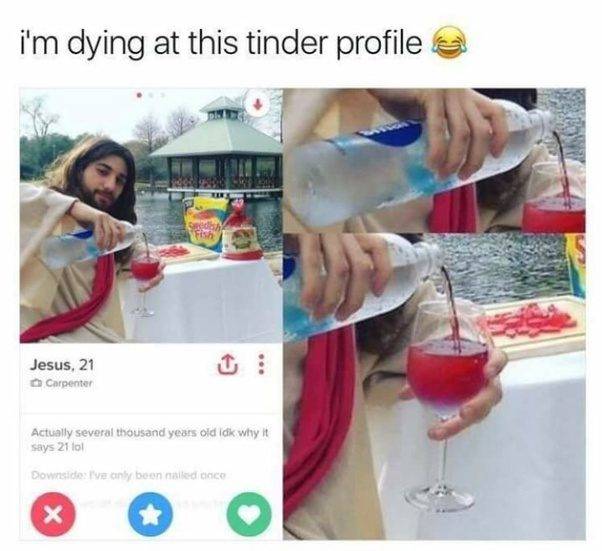This screenshot has width=602, height=551.
Task: Tap the blue star Super Like button
Action: (151, 514)
